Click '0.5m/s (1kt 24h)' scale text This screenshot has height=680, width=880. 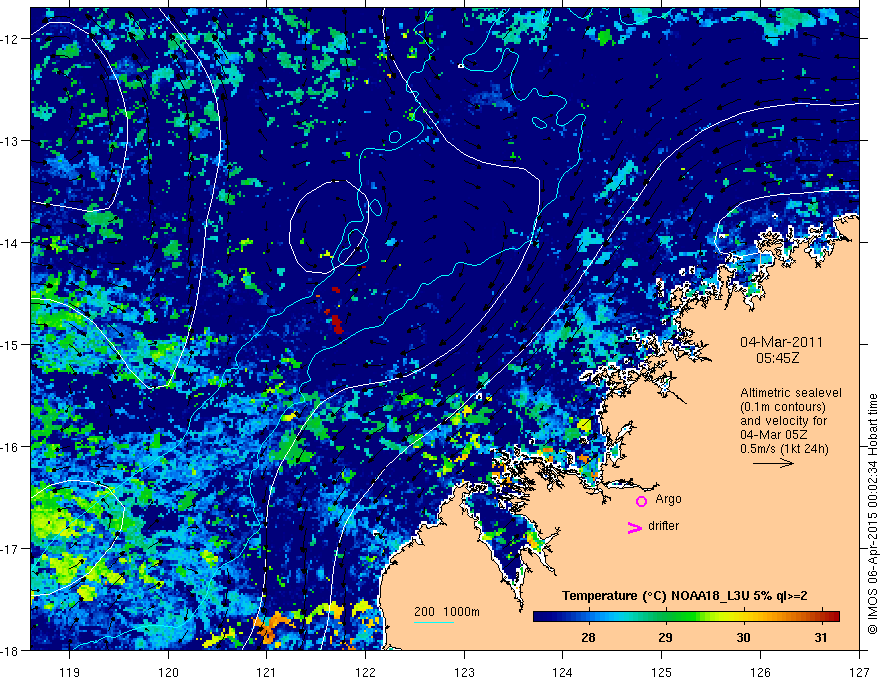tap(784, 449)
